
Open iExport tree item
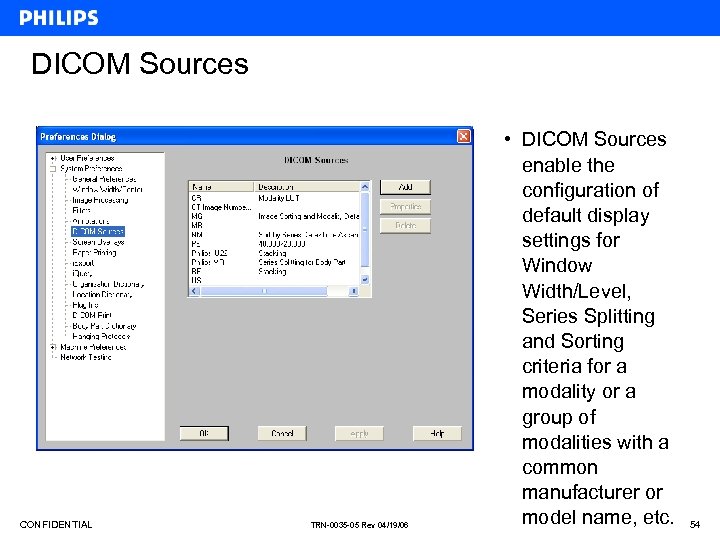pos(83,263)
